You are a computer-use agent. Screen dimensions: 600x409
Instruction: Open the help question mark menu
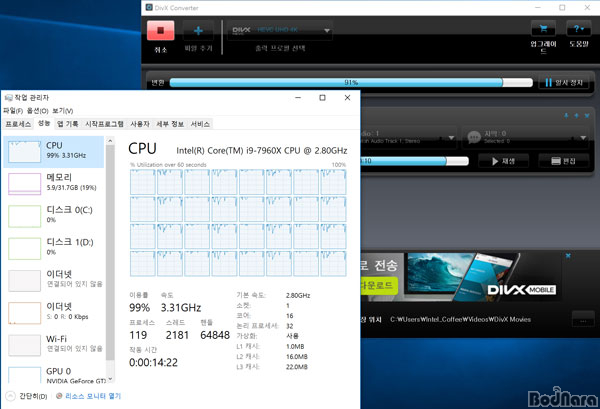coord(579,29)
